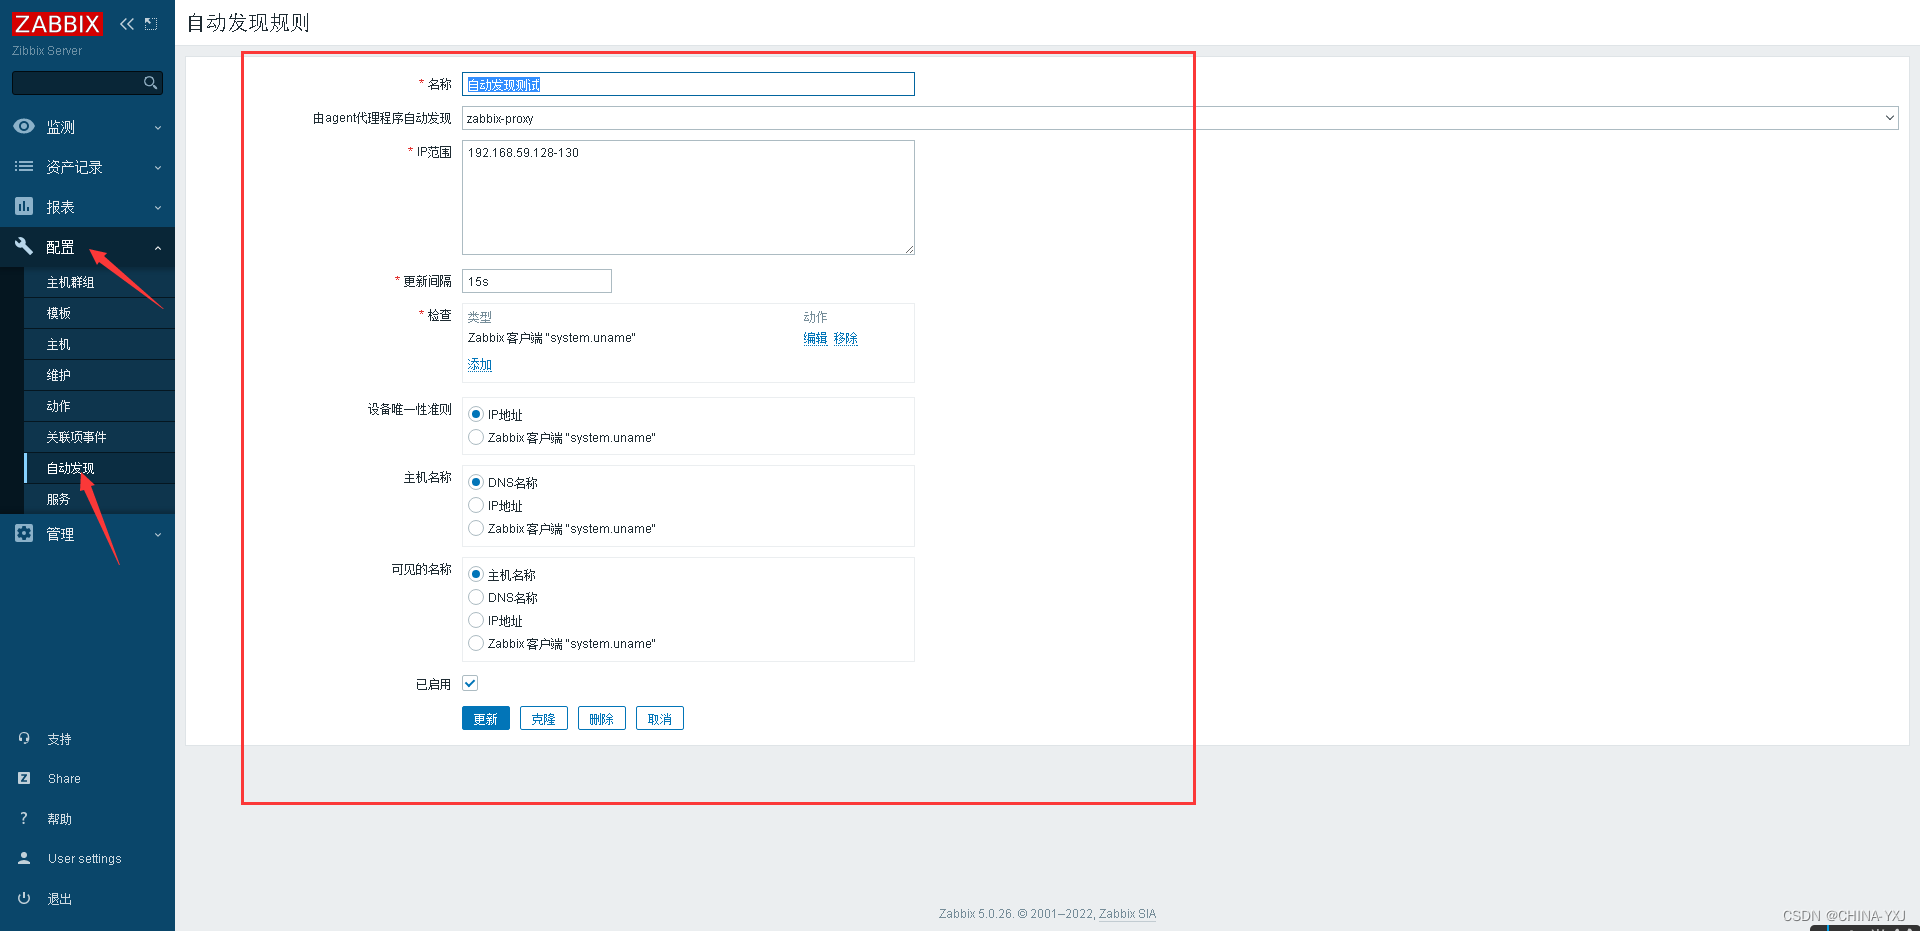
Task: Open 维护 submenu item
Action: (99, 376)
